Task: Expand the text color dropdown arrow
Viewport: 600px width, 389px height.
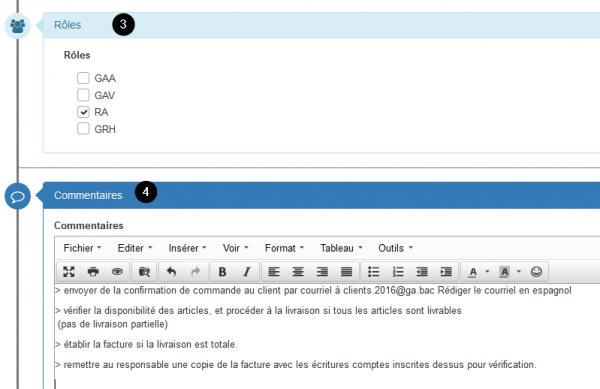Action: (487, 272)
